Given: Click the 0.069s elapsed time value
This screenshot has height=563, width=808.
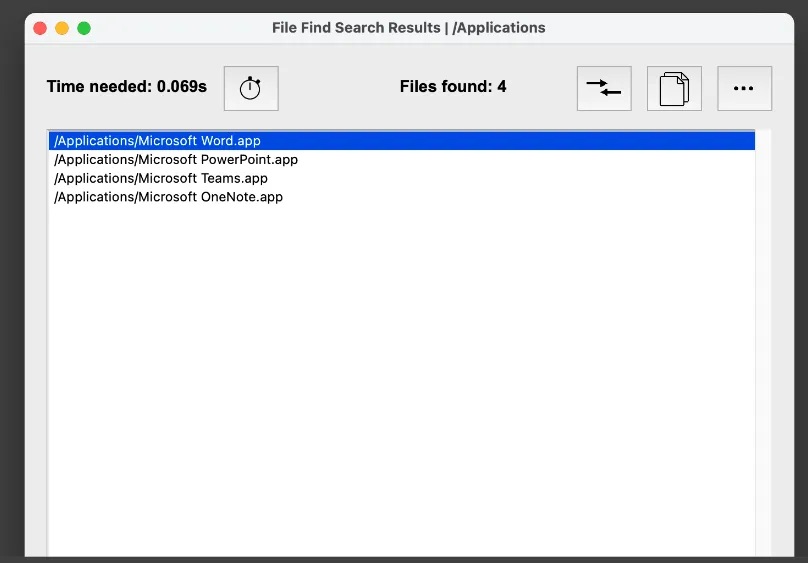Looking at the screenshot, I should coord(182,87).
